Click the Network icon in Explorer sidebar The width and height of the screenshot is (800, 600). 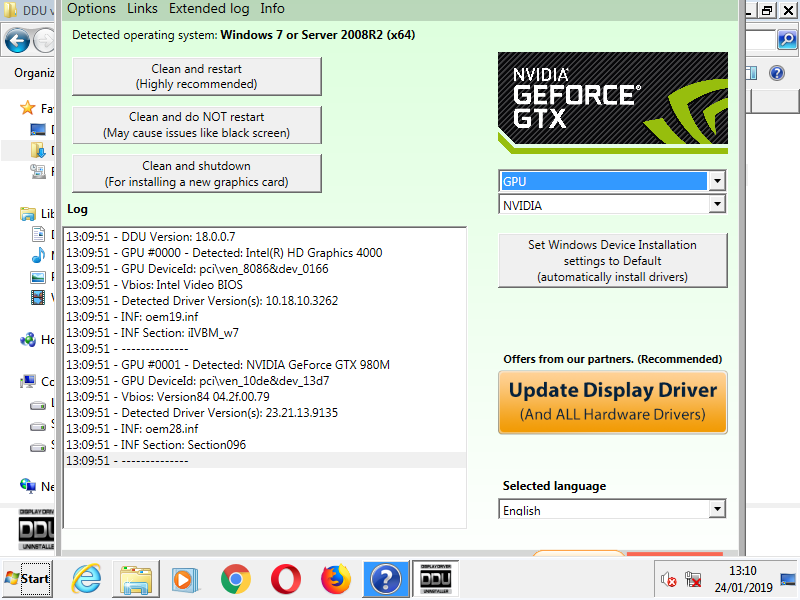point(28,485)
